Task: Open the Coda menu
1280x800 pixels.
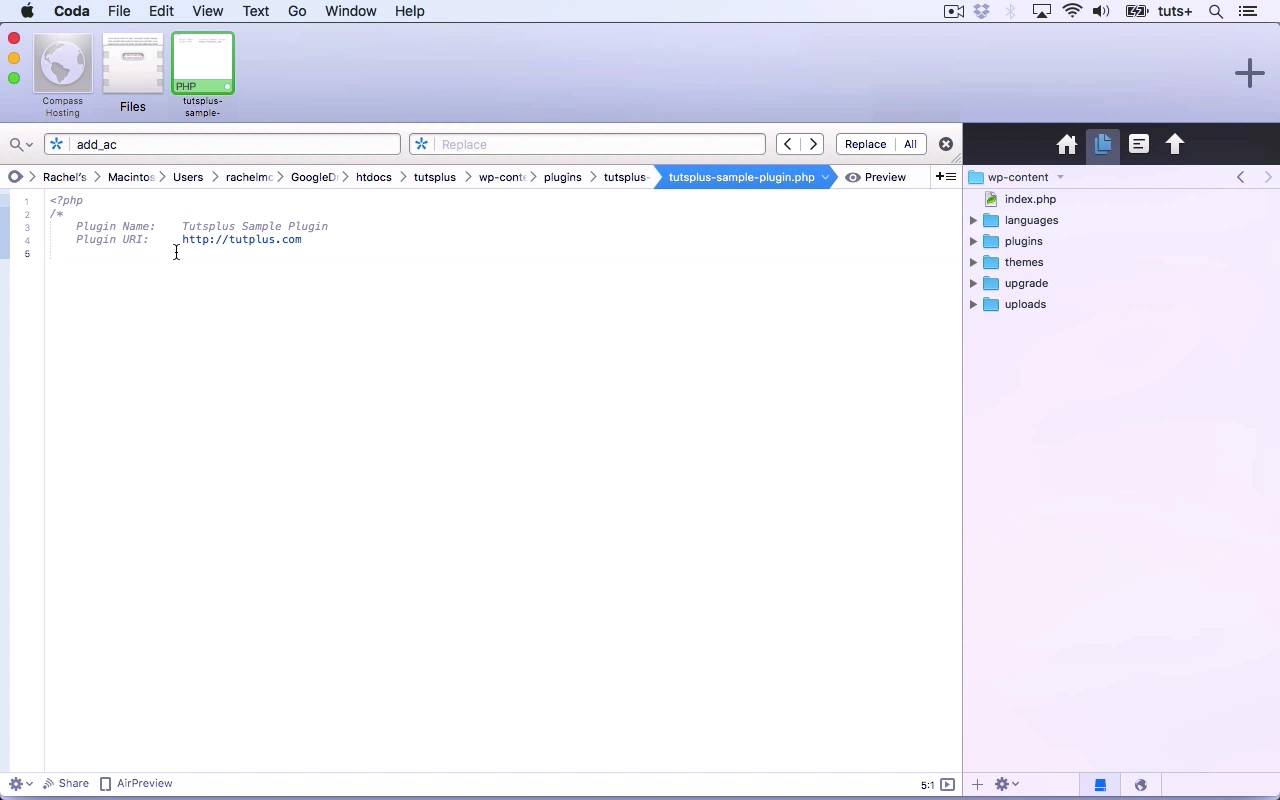Action: coord(71,11)
